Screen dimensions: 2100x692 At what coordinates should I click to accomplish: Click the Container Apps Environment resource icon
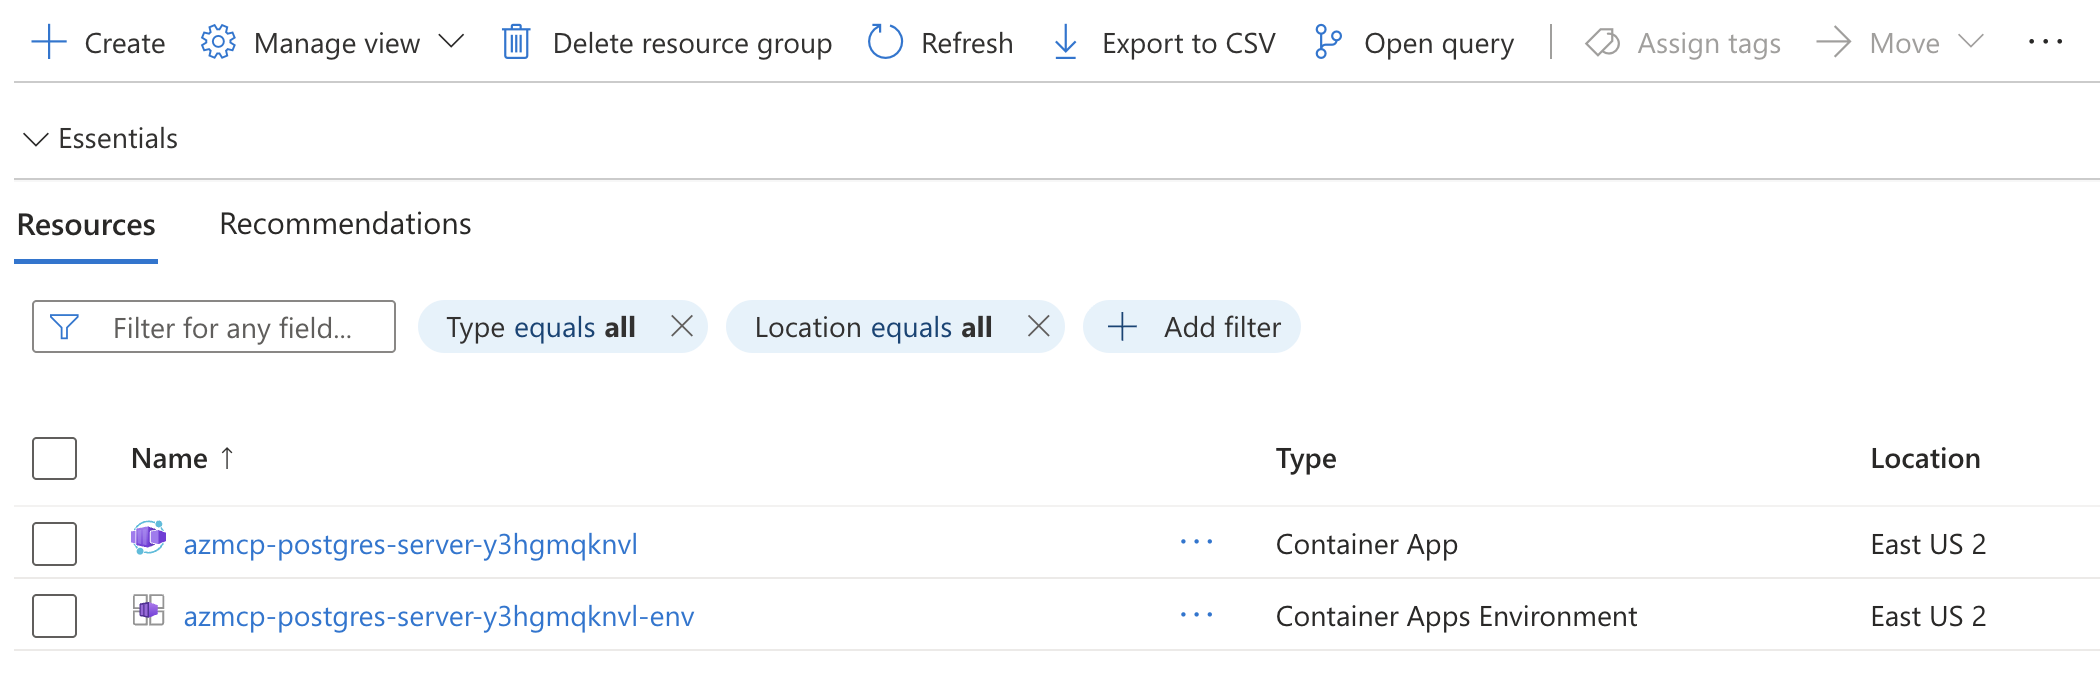click(x=148, y=610)
